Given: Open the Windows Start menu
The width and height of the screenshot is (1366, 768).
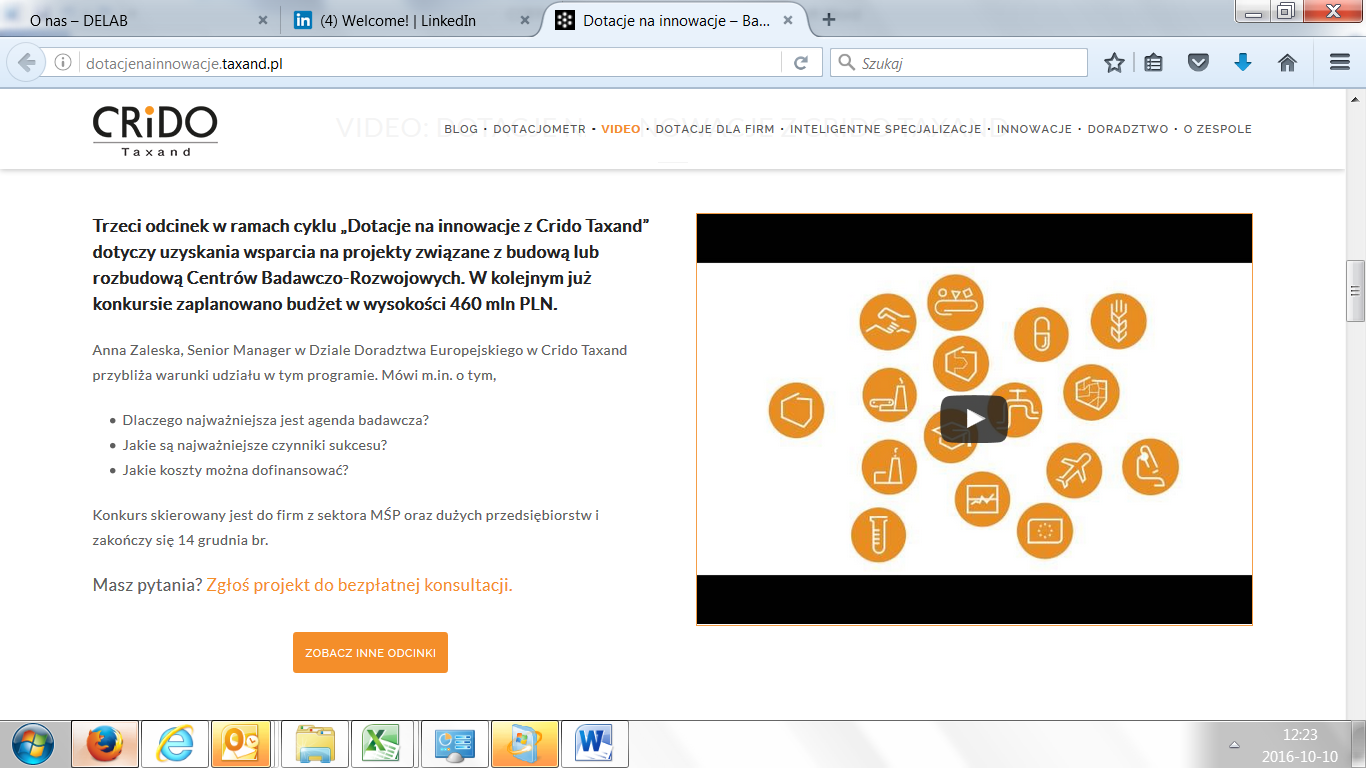Looking at the screenshot, I should click(x=33, y=744).
